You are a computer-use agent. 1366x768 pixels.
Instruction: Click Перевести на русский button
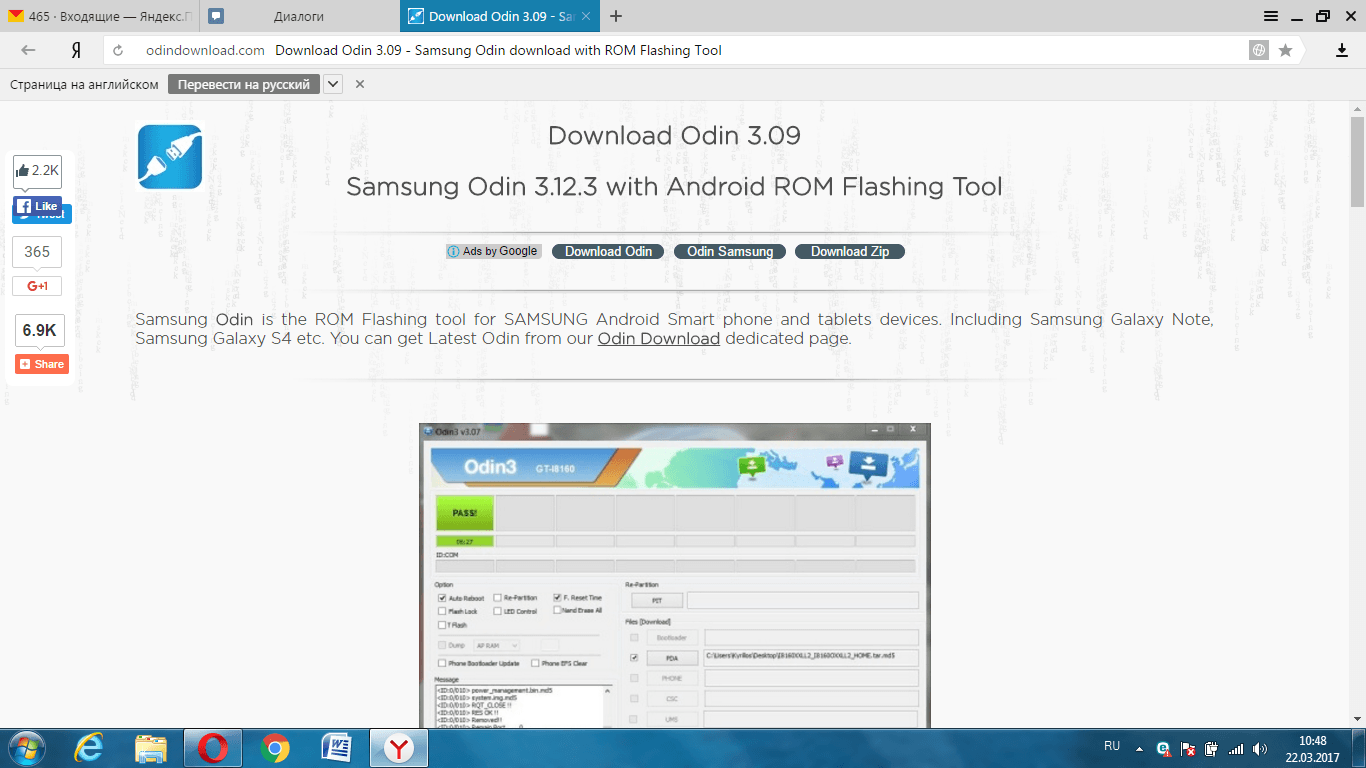[x=244, y=85]
